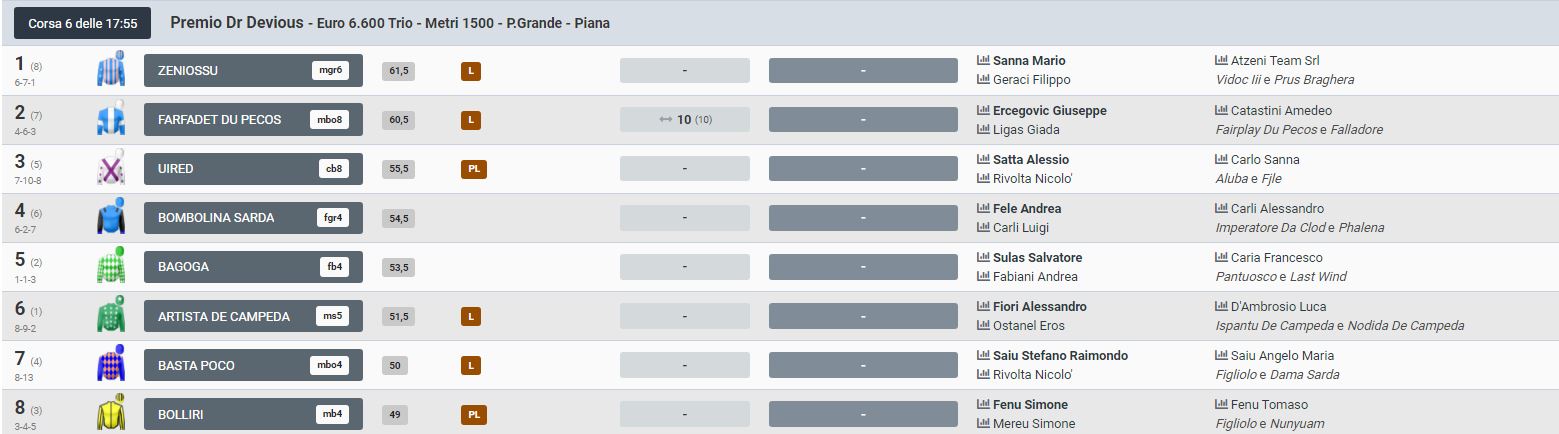Click the mbo8 tag on Farfadet Du Pecos
The height and width of the screenshot is (434, 1559).
click(330, 120)
